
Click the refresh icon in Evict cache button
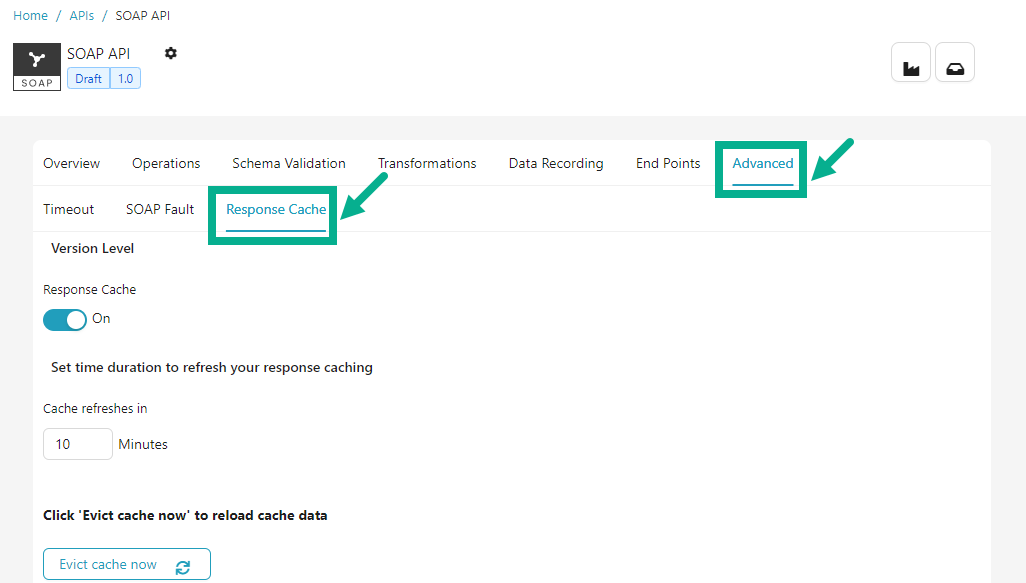182,566
